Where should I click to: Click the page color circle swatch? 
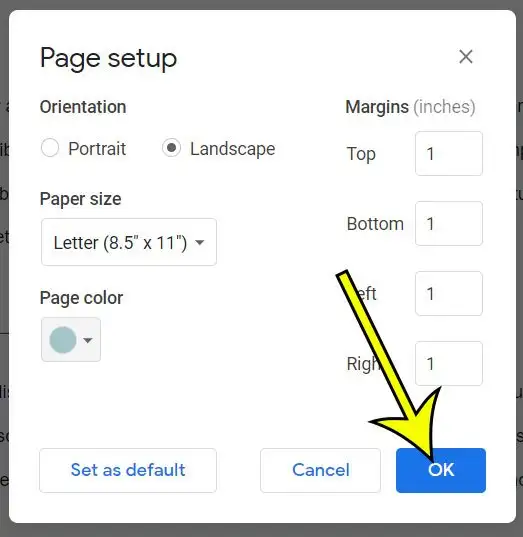click(x=63, y=340)
